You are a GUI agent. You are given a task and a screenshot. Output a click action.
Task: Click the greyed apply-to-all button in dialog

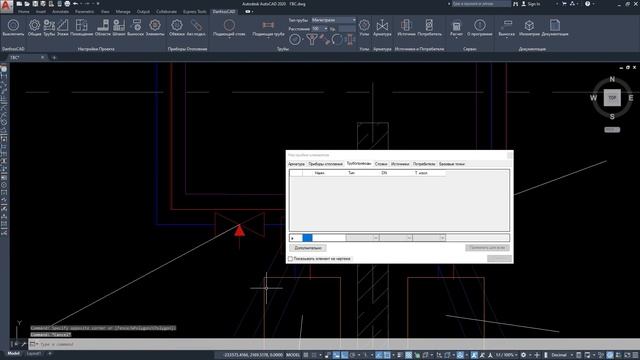tap(487, 248)
